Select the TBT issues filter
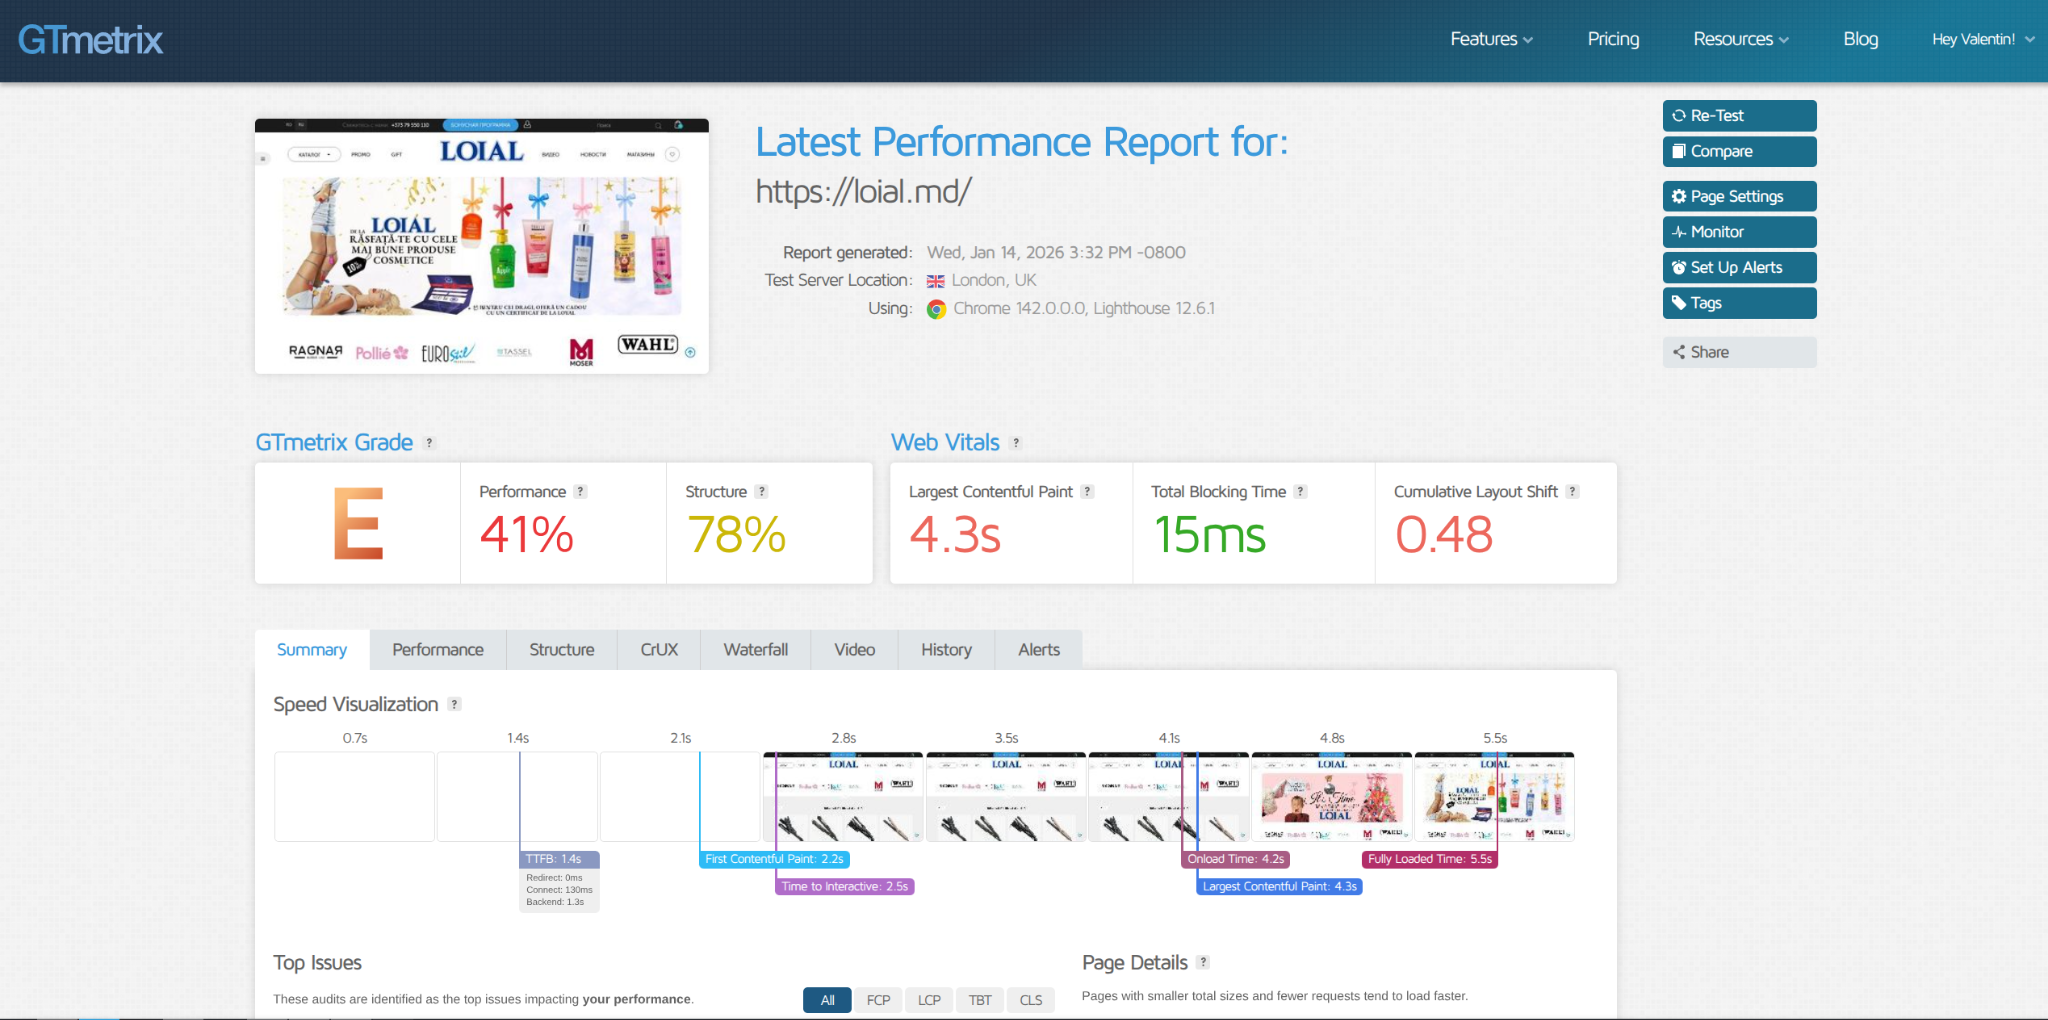Viewport: 2048px width, 1020px height. (x=980, y=1000)
